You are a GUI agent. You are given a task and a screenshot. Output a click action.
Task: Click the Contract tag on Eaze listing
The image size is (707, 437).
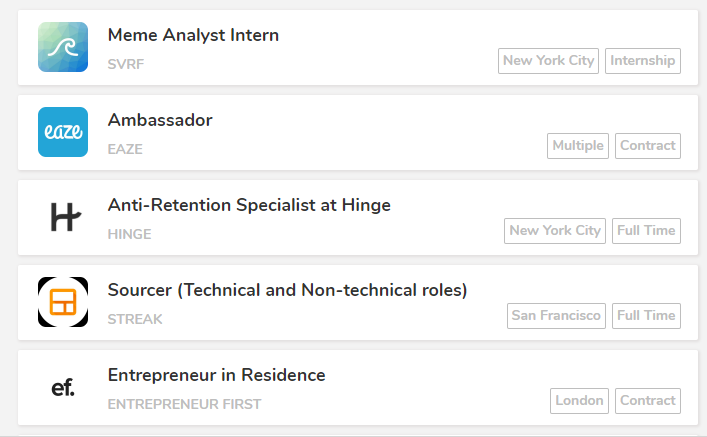click(647, 145)
